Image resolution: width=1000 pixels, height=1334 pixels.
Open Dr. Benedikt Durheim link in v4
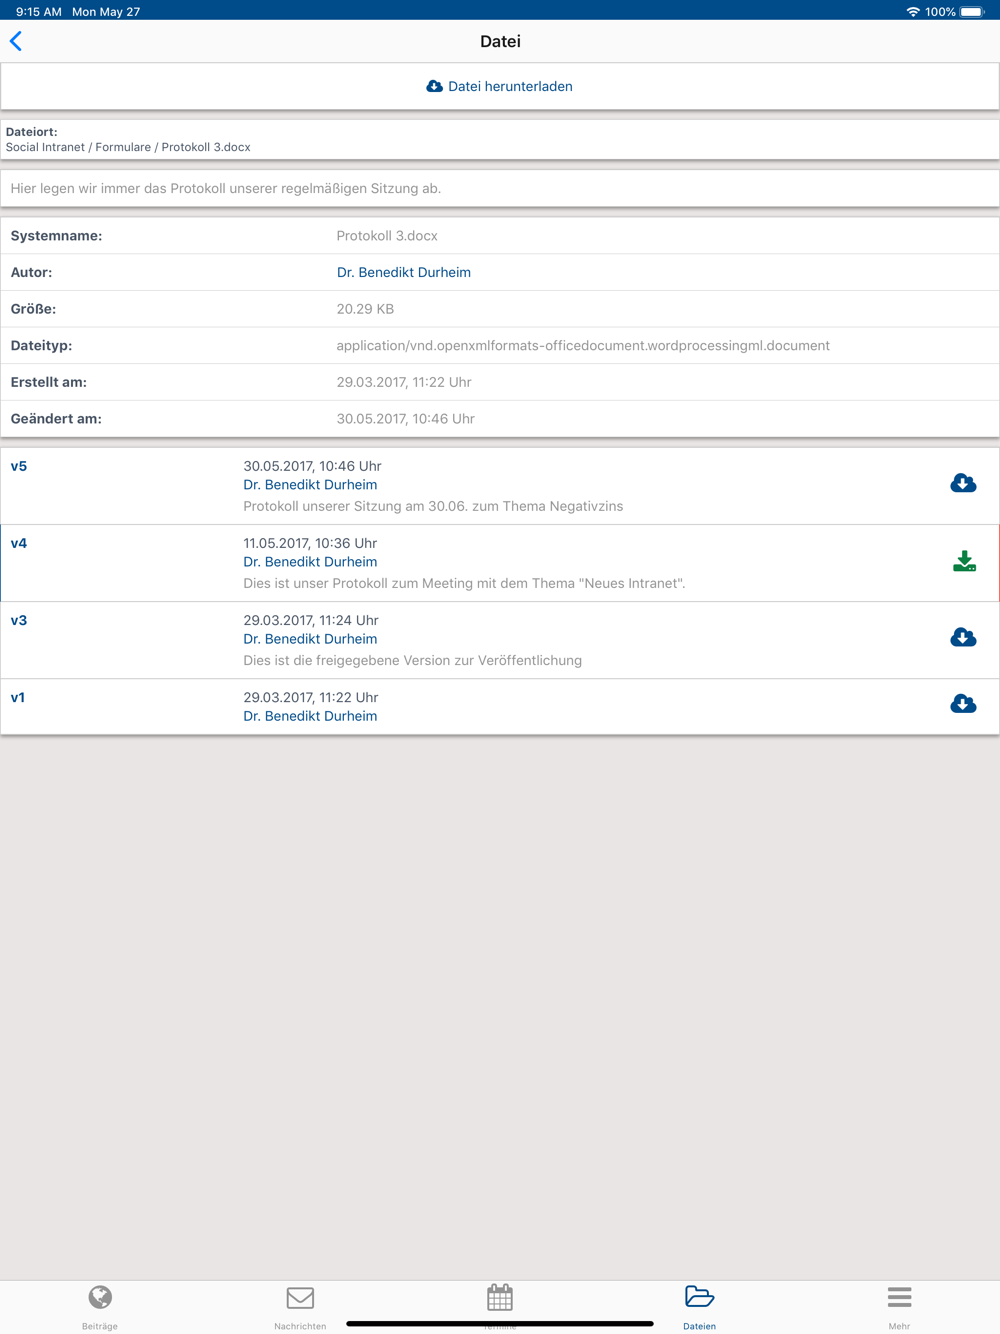coord(310,562)
